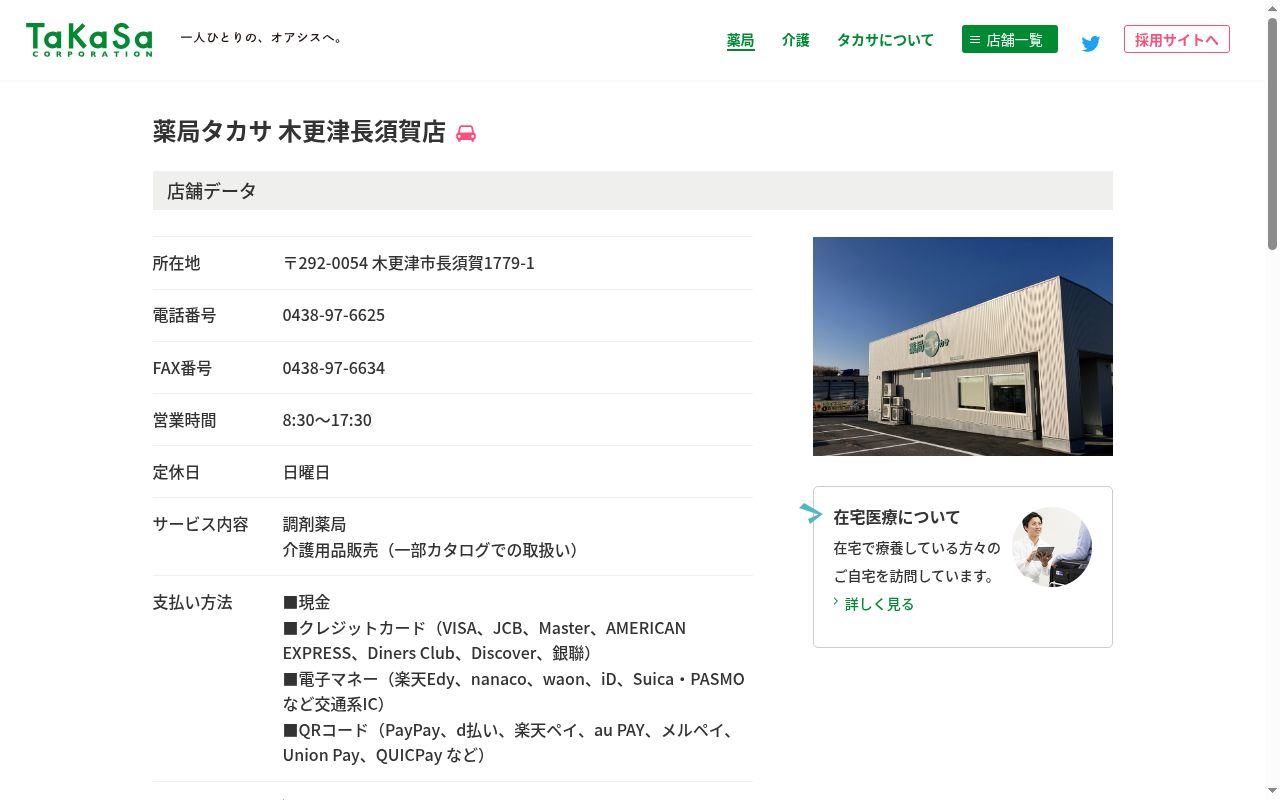Click the teal arrow icon on 在宅医療 card
Viewport: 1280px width, 800px height.
(811, 513)
